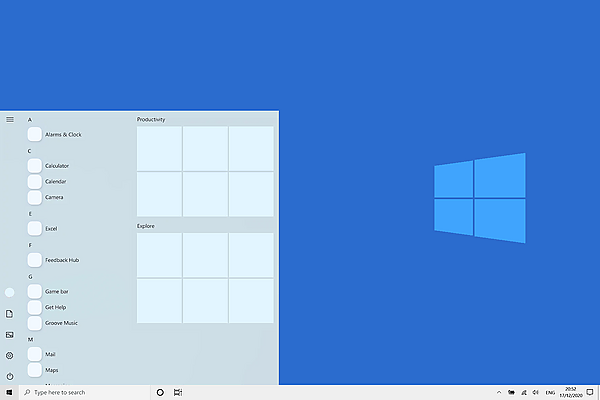
Task: Click the taskbar clock and date
Action: [571, 392]
